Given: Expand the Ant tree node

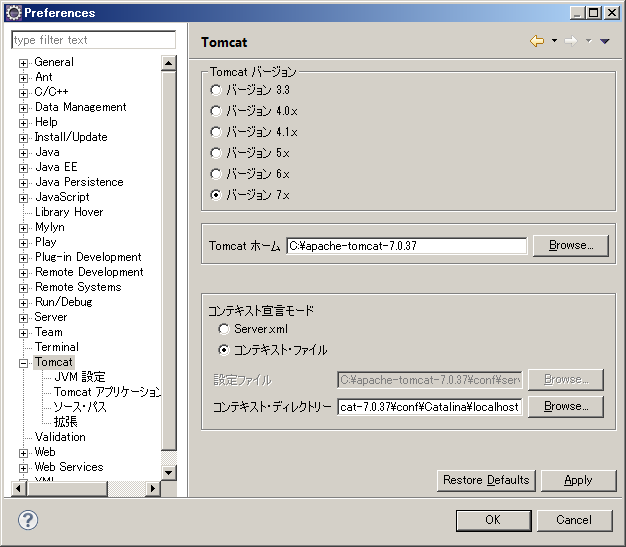Looking at the screenshot, I should tap(24, 78).
